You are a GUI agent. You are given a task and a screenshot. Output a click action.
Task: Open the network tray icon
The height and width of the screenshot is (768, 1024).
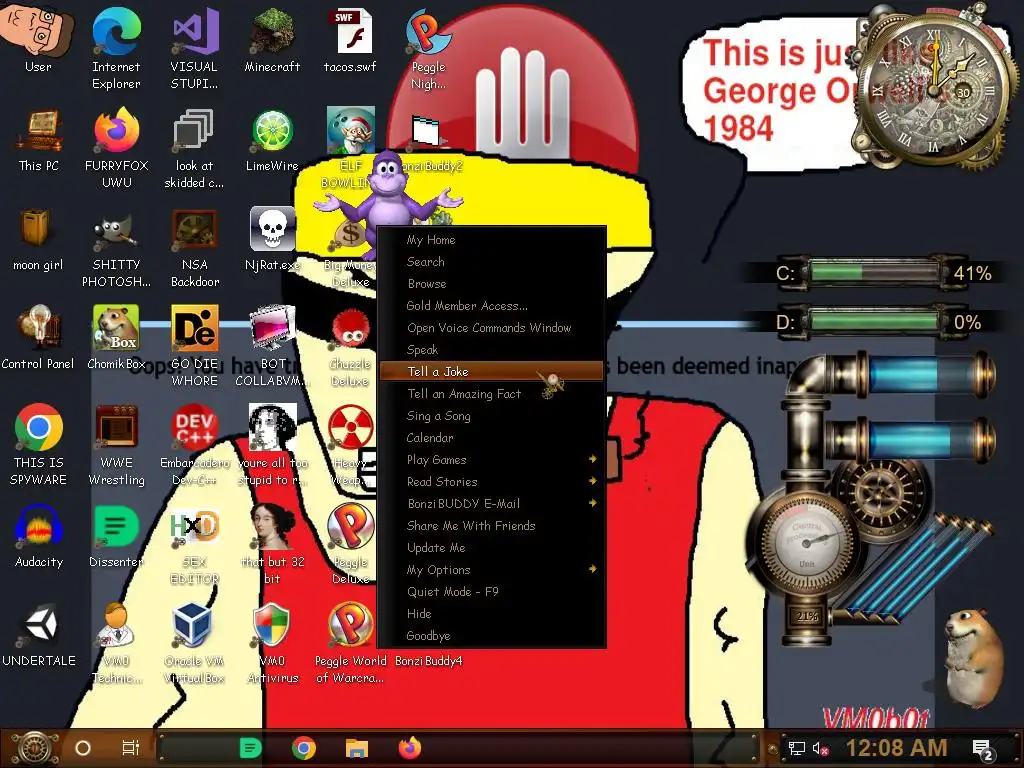(x=796, y=748)
